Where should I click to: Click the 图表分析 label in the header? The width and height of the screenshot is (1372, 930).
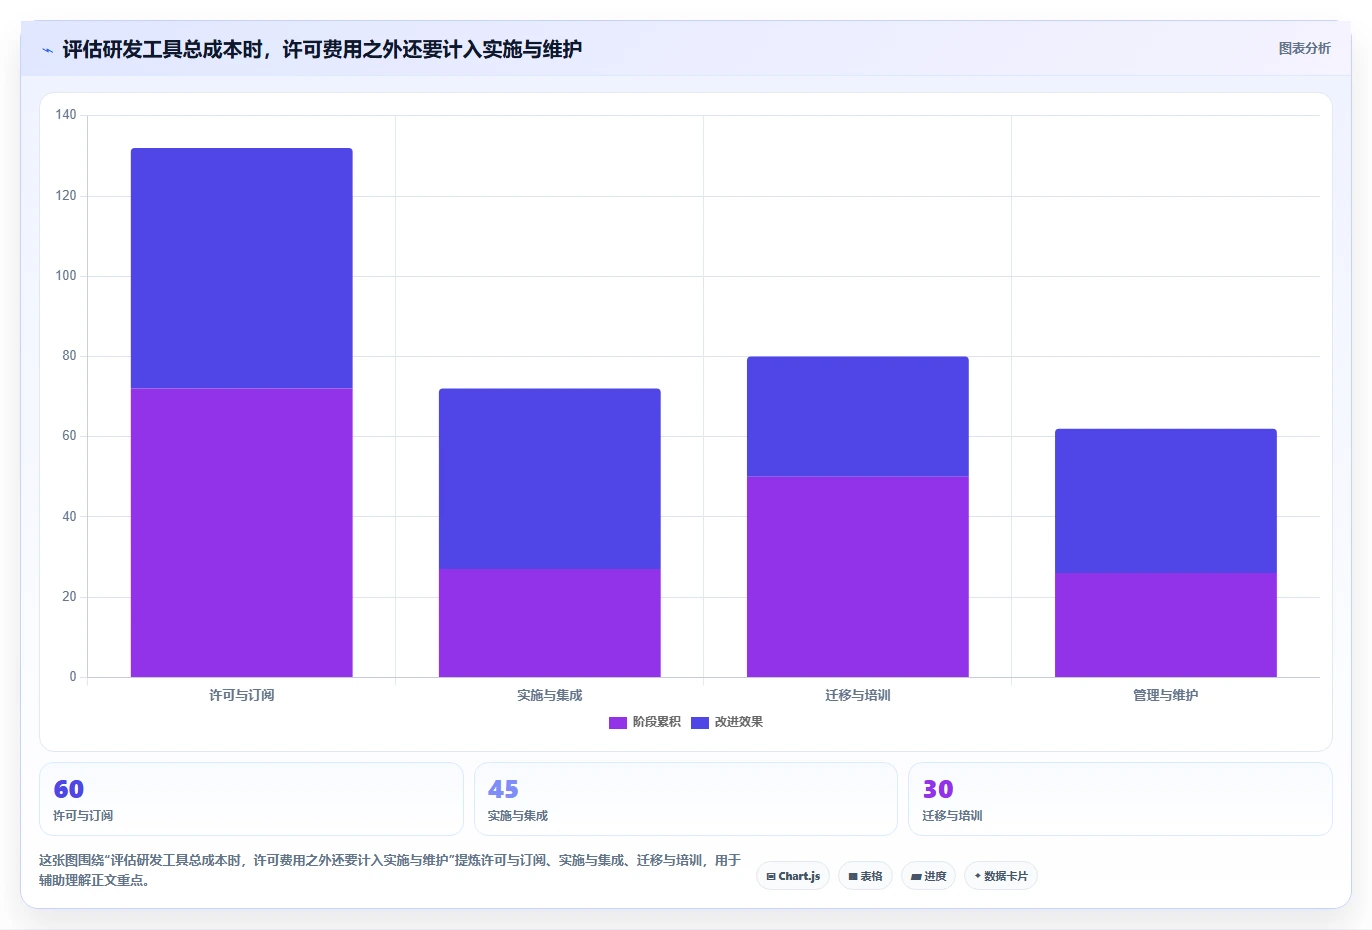pyautogui.click(x=1304, y=48)
